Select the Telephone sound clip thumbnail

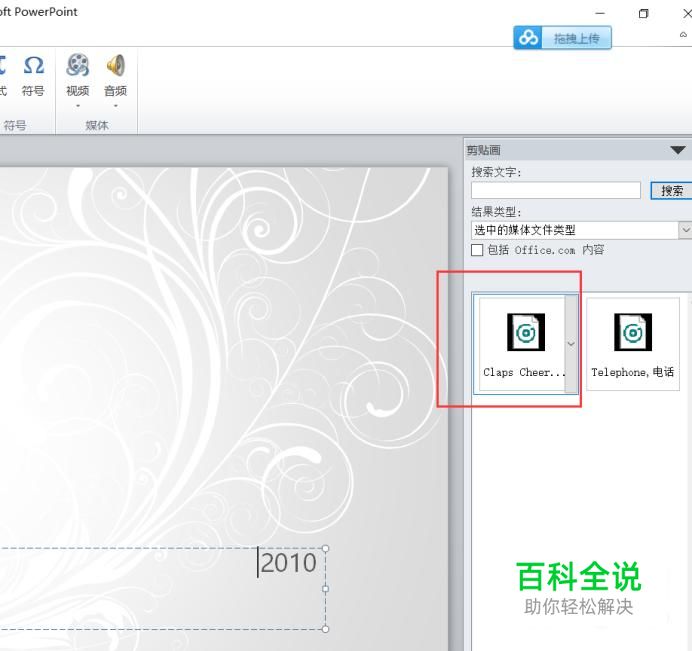pos(633,344)
